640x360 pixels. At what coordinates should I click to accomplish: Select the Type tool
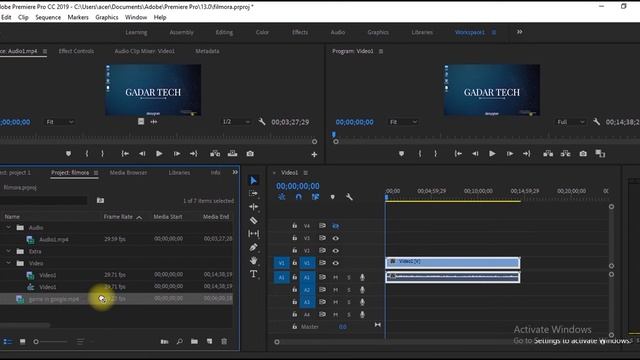[x=253, y=274]
